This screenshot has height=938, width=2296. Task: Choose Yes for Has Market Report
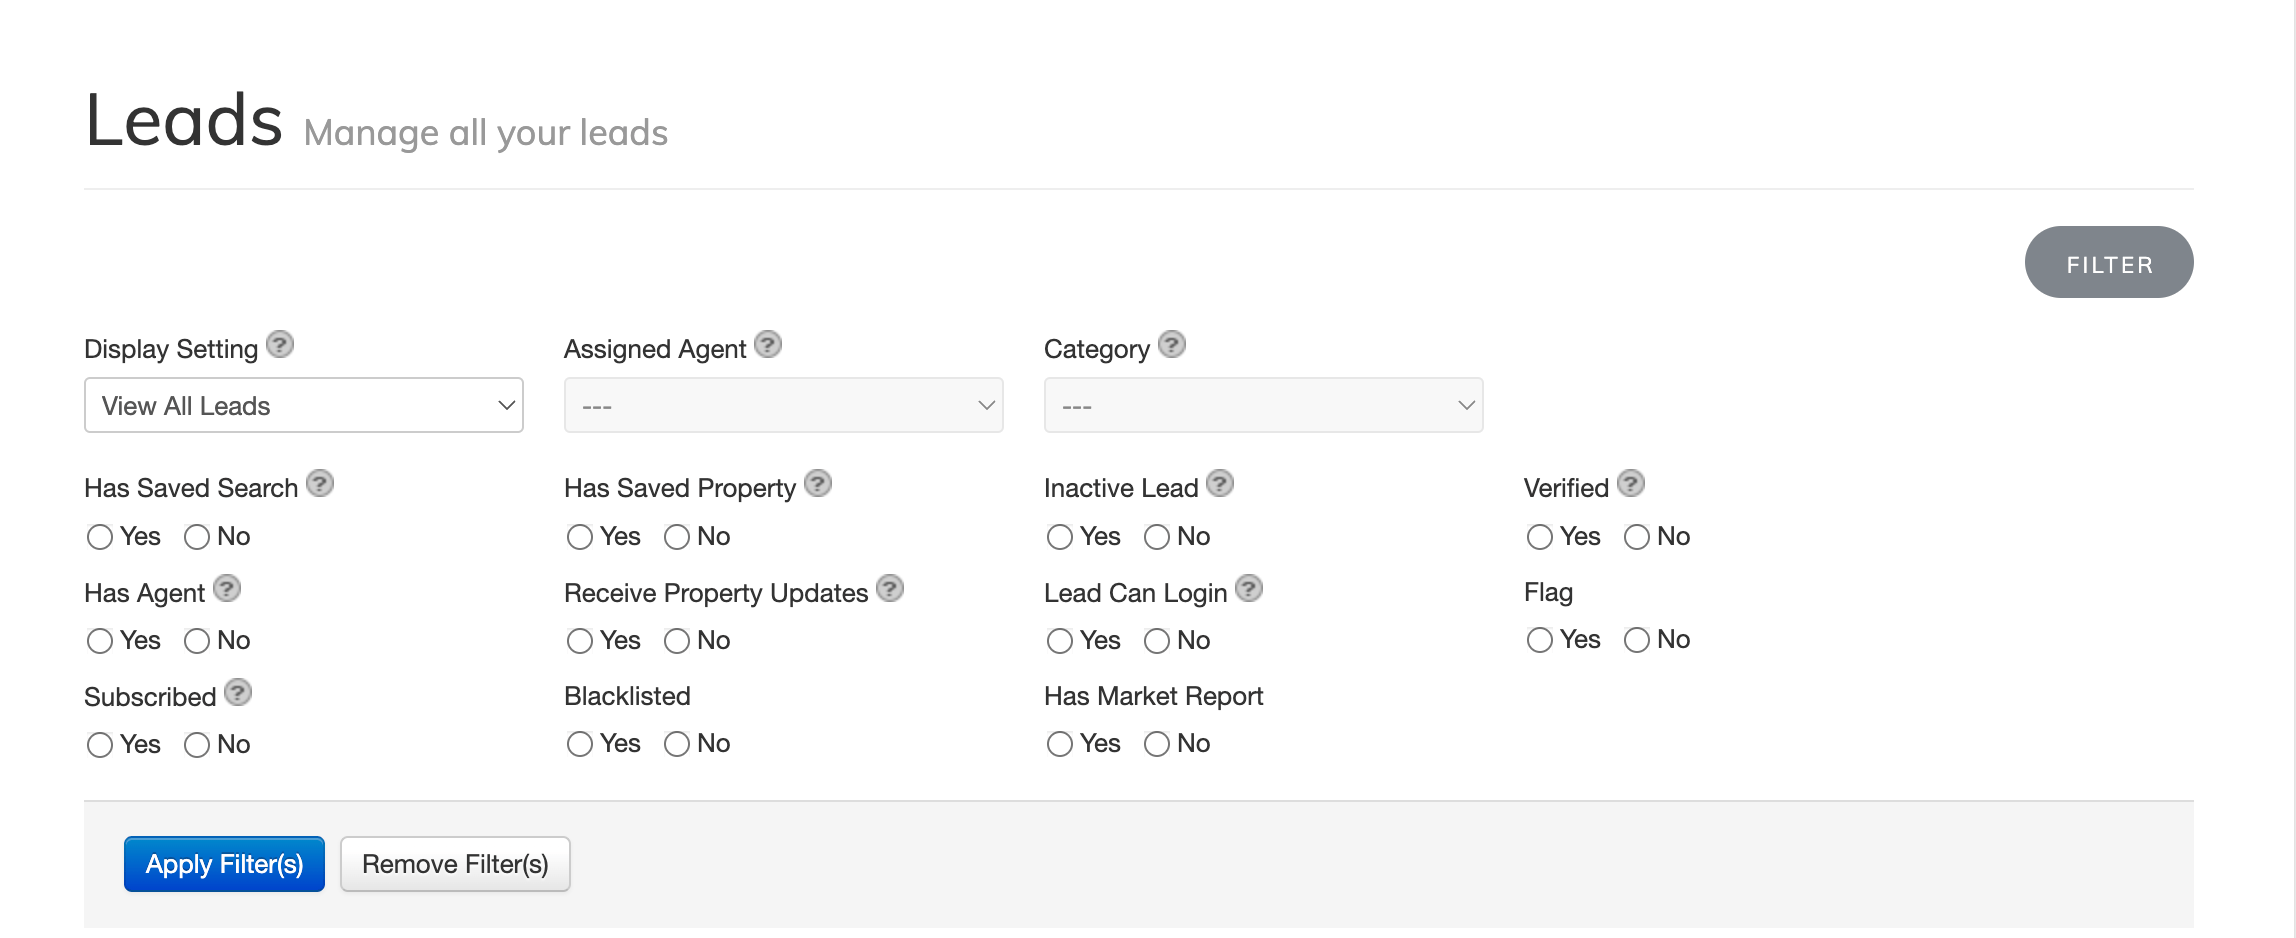(1060, 744)
